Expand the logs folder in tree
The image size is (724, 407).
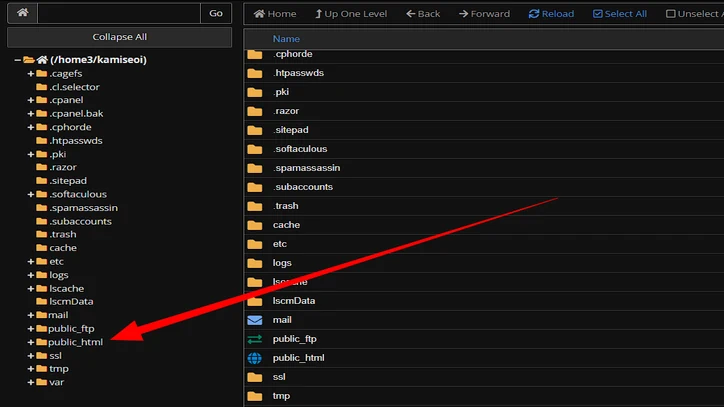coord(31,275)
